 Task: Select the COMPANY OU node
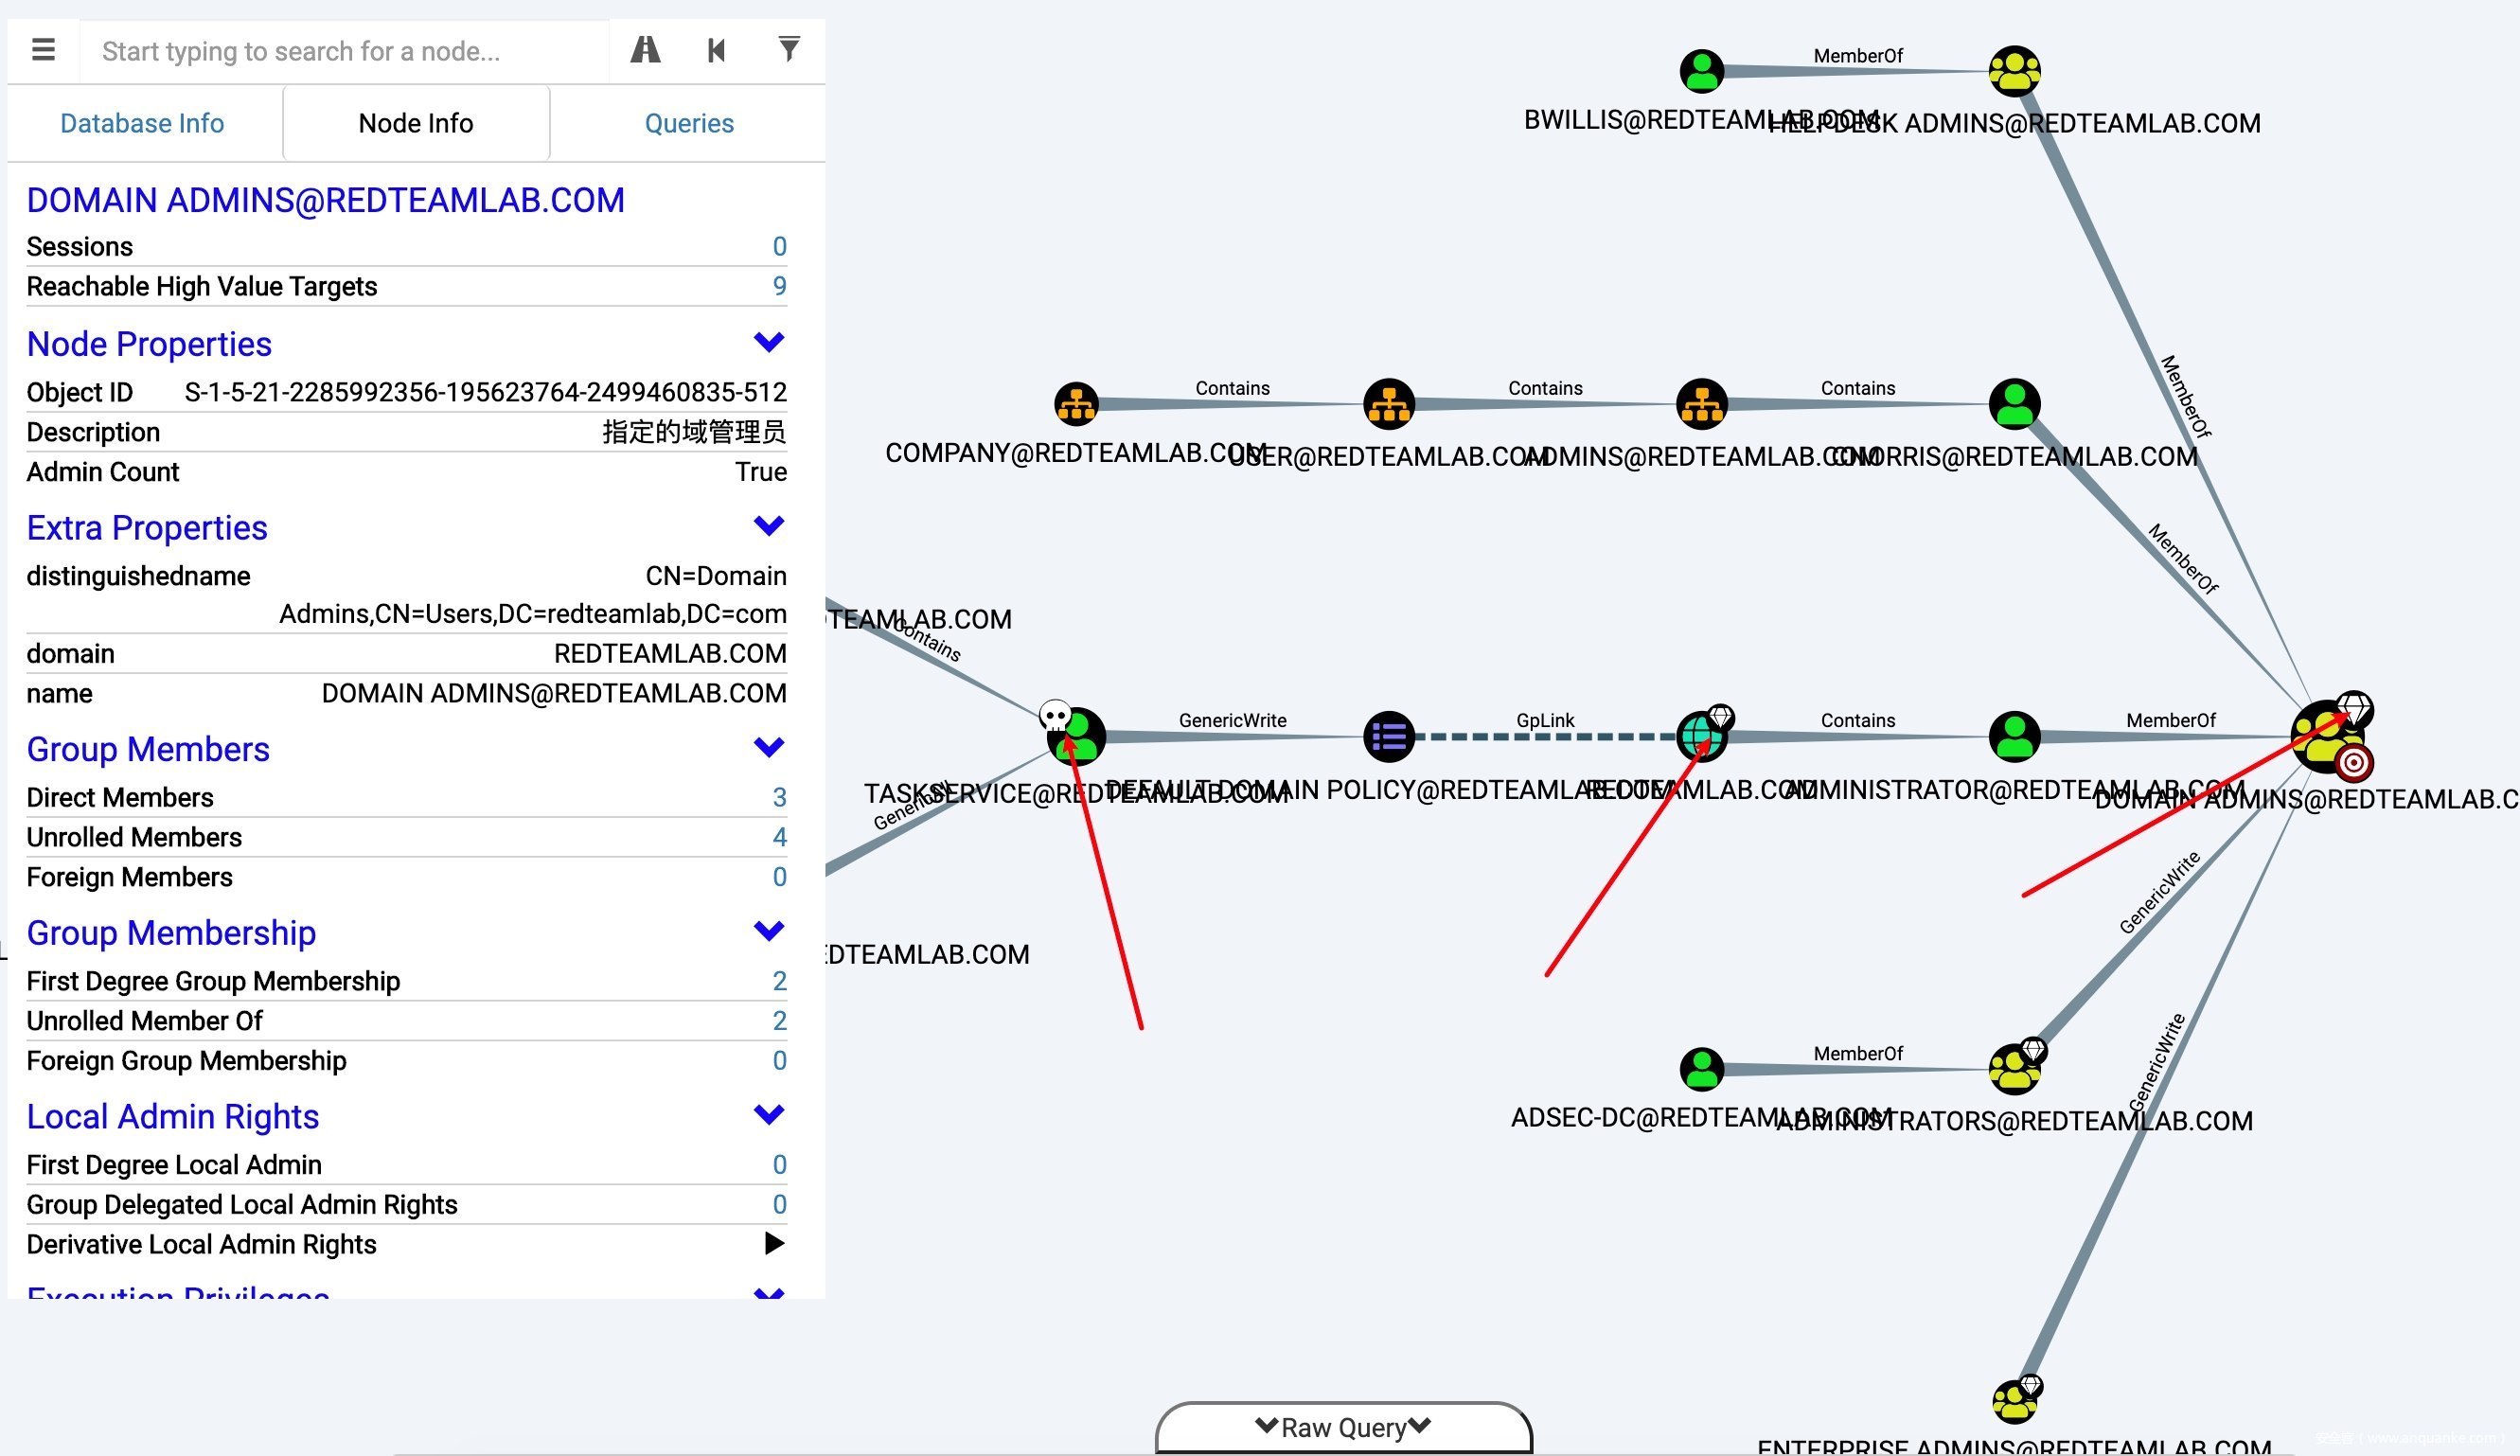[1076, 404]
